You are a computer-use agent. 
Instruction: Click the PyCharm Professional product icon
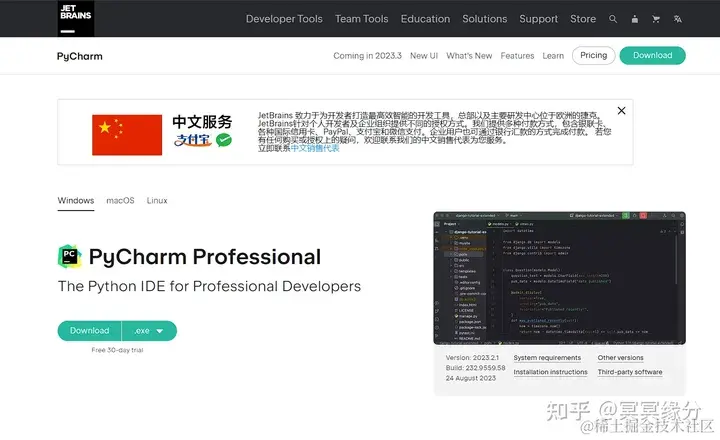[70, 256]
